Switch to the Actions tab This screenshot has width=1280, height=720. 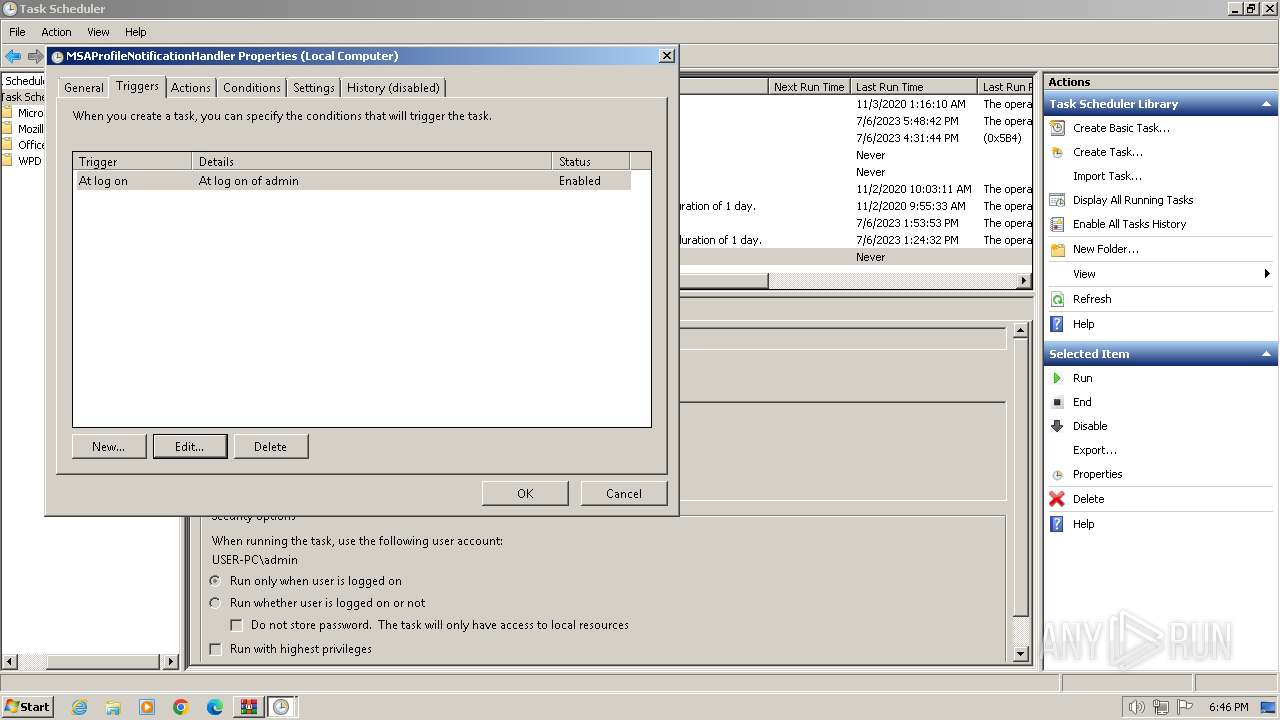190,88
